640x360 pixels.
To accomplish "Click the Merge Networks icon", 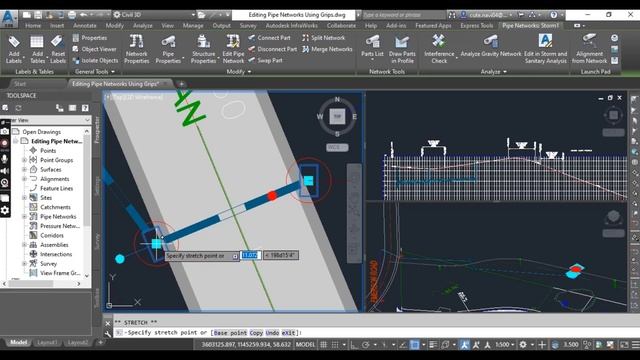I will pyautogui.click(x=305, y=49).
